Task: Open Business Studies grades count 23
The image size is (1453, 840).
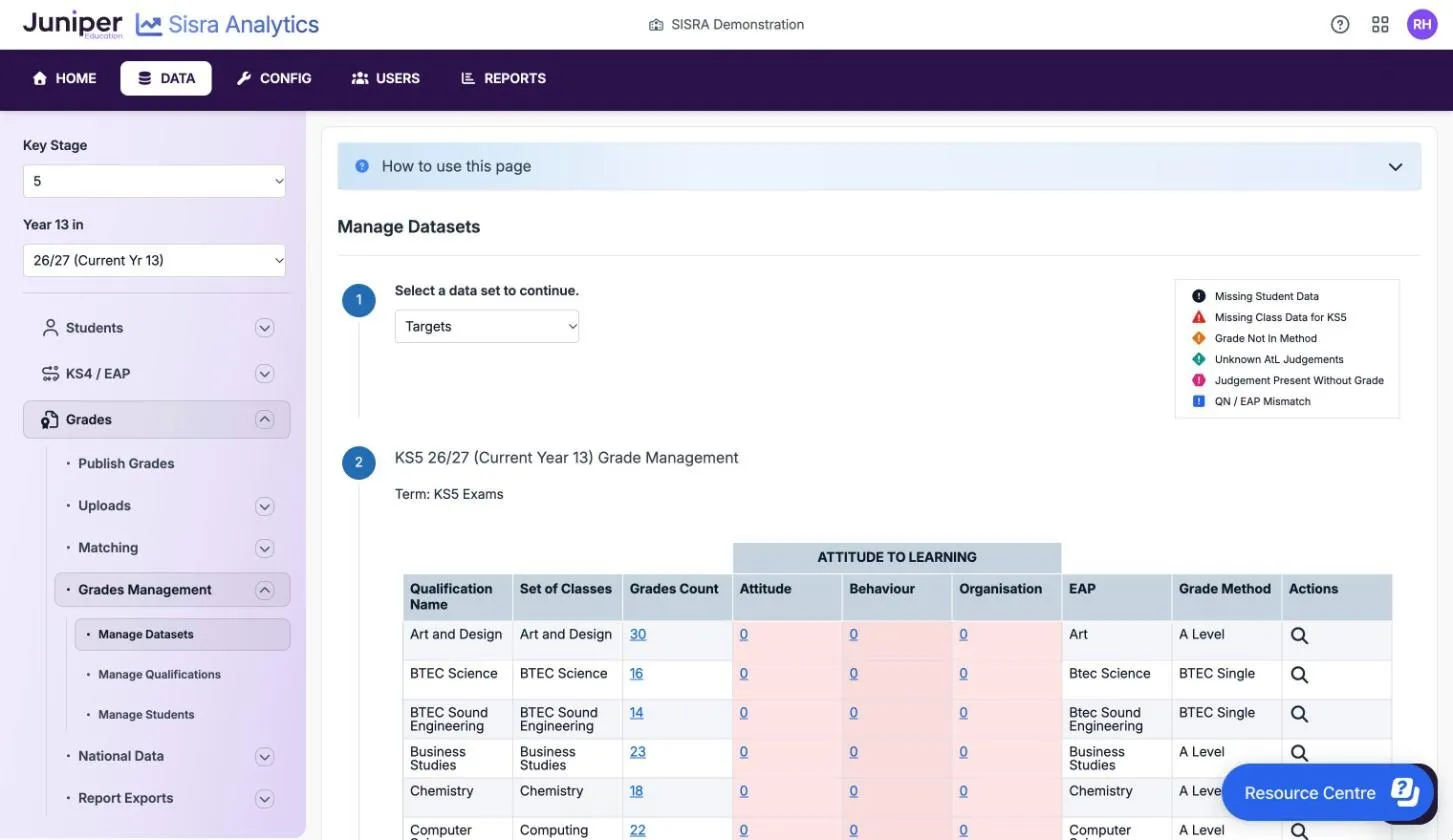Action: coord(638,751)
